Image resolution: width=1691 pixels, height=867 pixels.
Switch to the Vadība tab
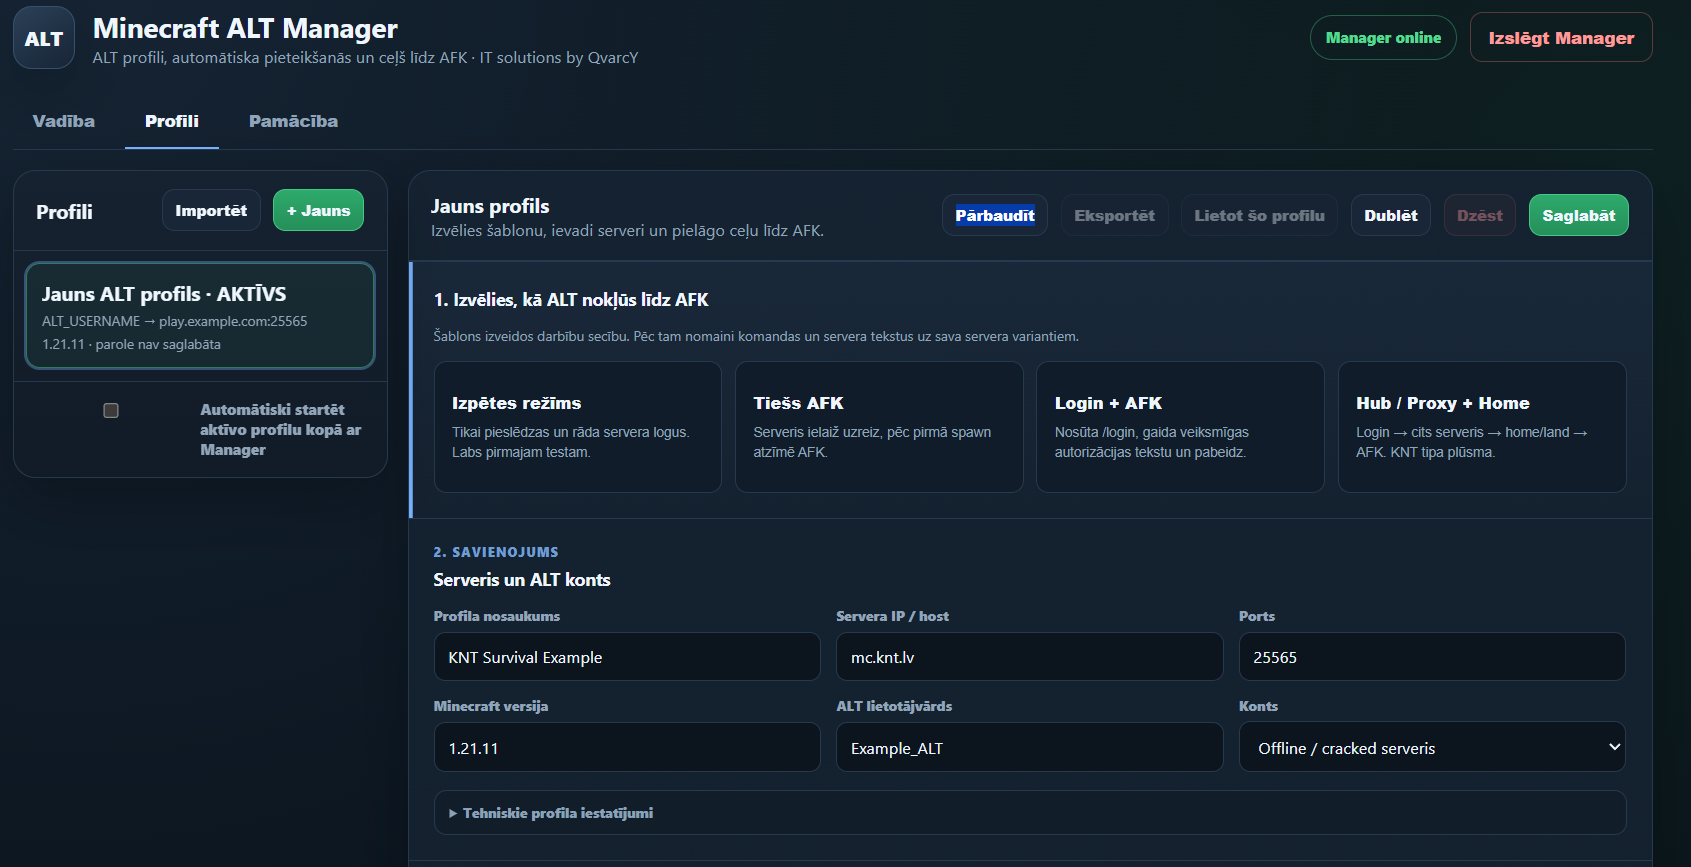(x=64, y=121)
